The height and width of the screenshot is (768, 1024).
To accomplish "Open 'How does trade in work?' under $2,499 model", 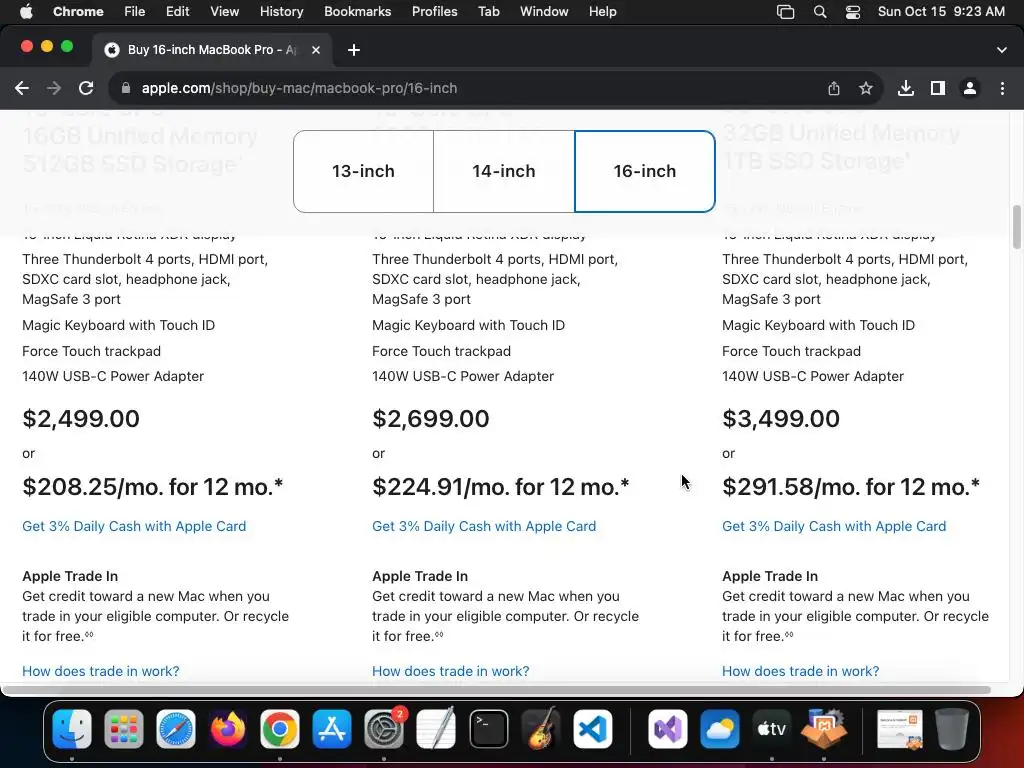I will 101,671.
